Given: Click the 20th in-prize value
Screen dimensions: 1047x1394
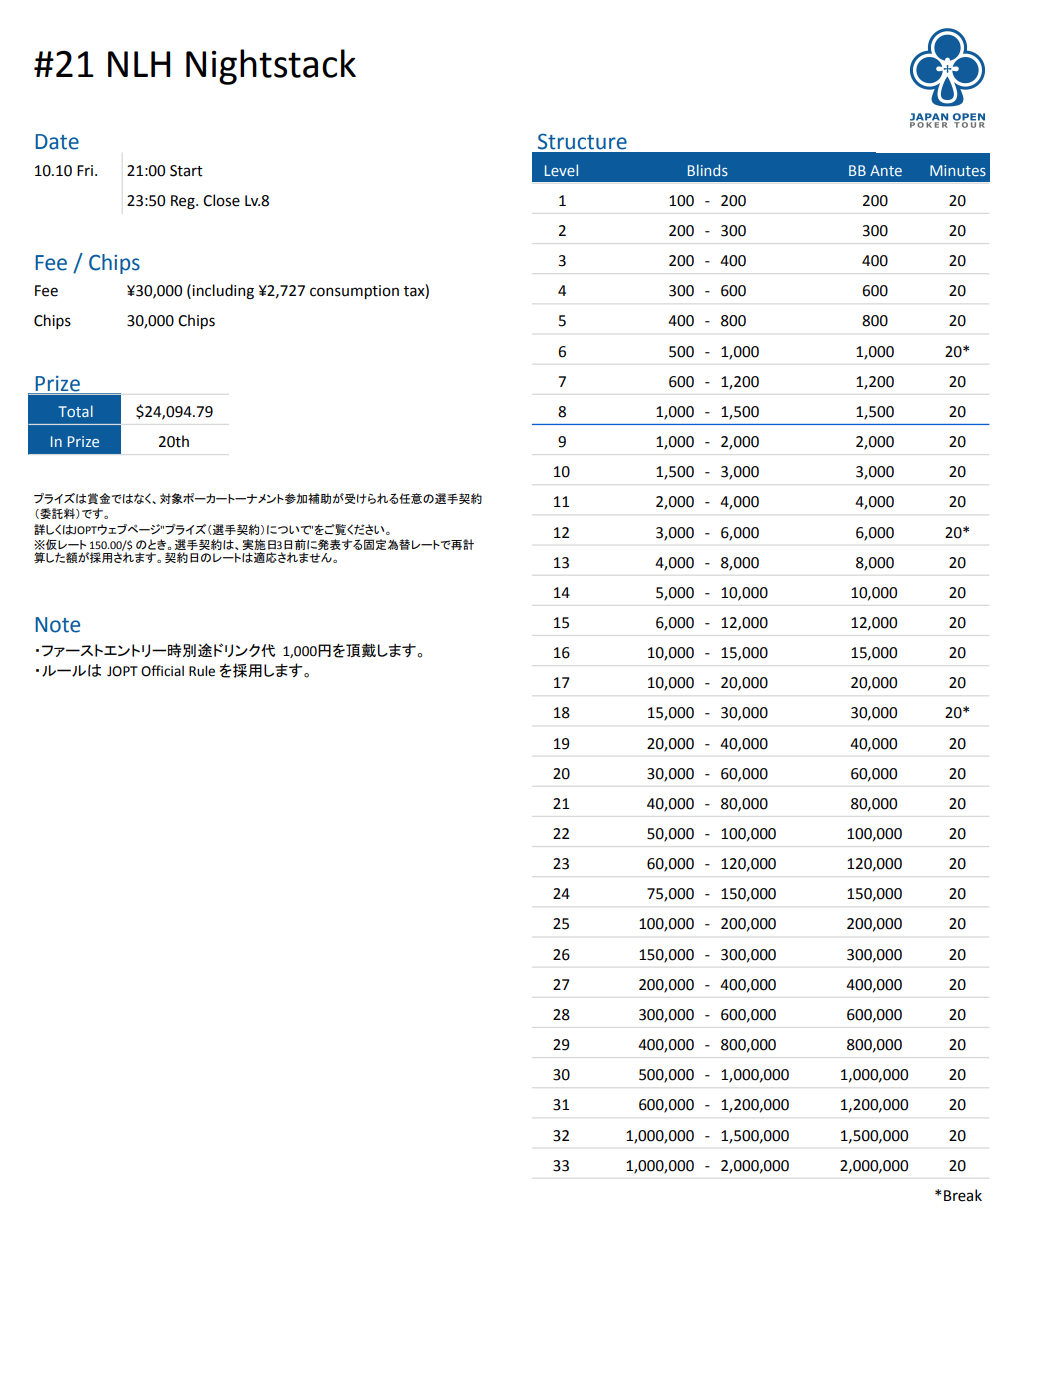Looking at the screenshot, I should [173, 442].
